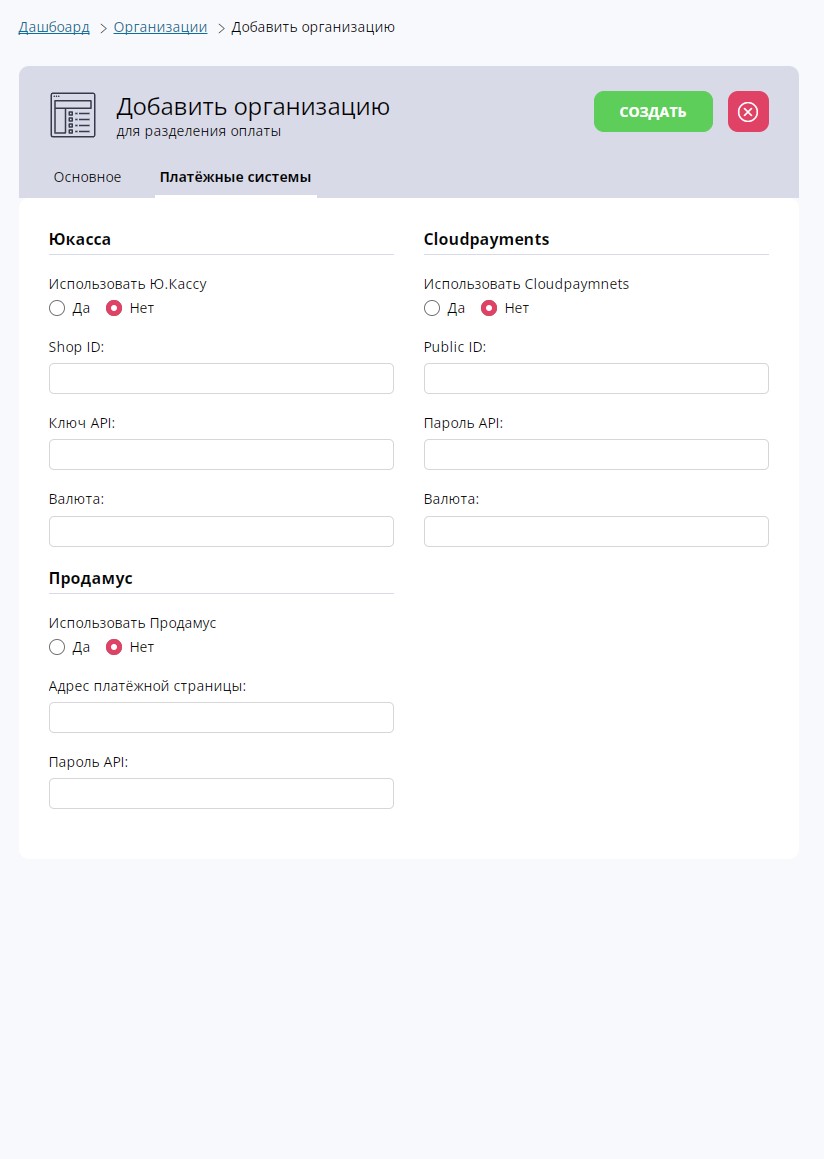This screenshot has width=824, height=1159.
Task: Go to Дашбоард via breadcrumb link
Action: pos(54,27)
